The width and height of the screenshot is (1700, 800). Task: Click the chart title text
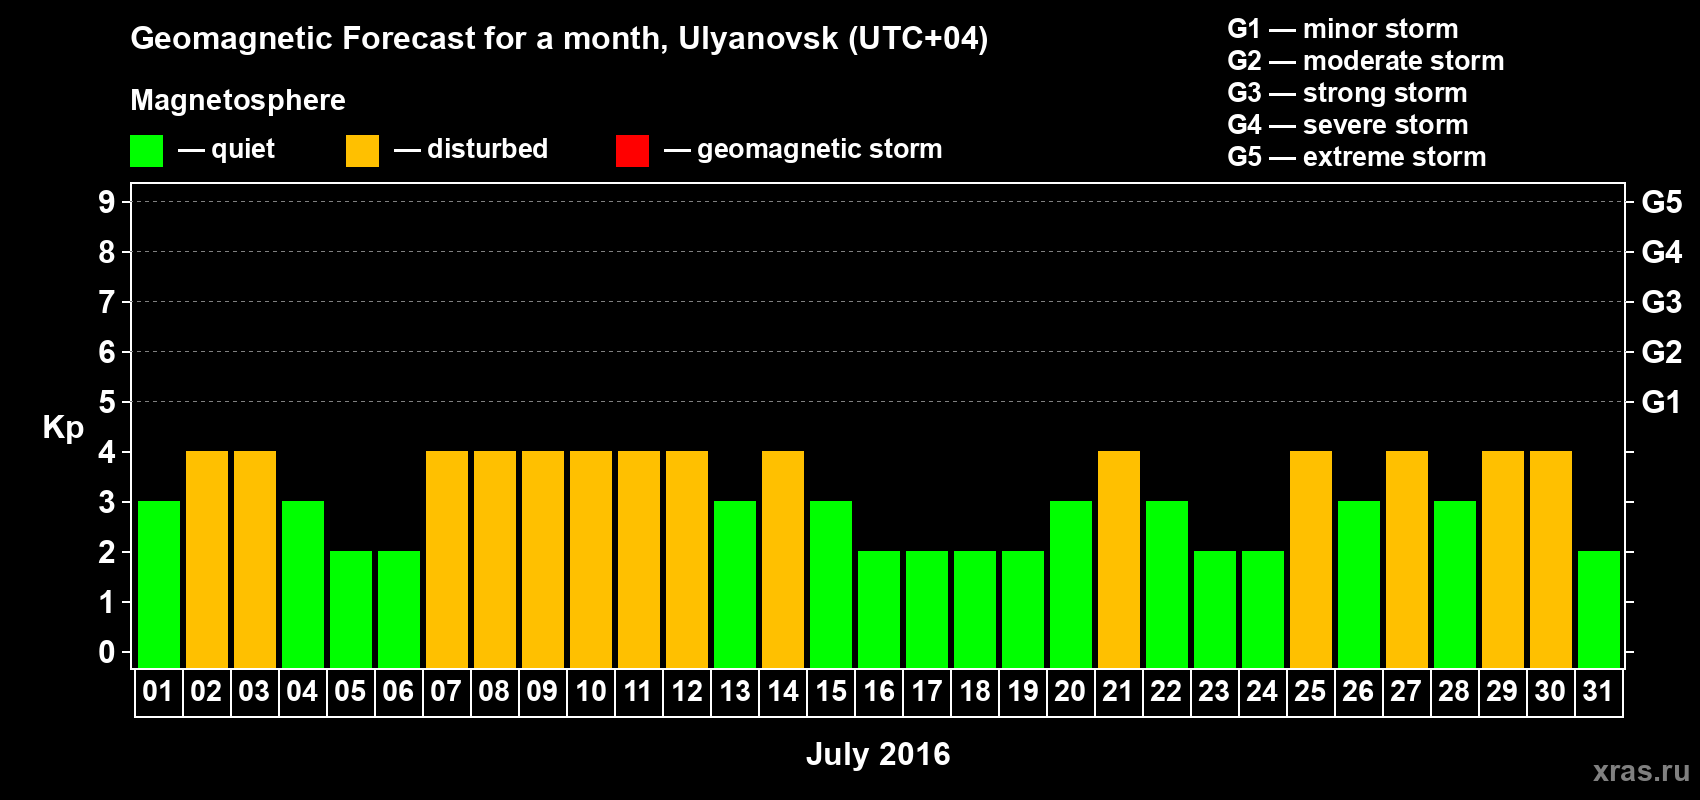(x=559, y=38)
